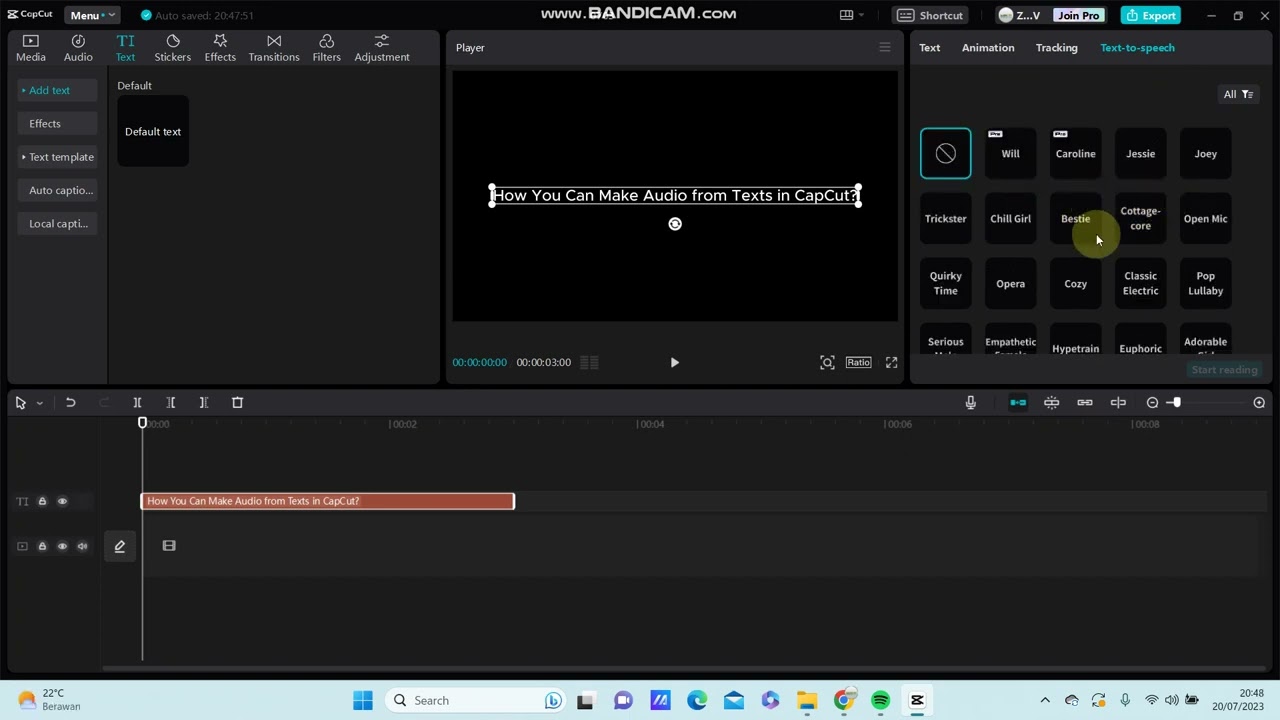The image size is (1280, 720).
Task: Delete the selected clip using trash icon
Action: [x=237, y=402]
